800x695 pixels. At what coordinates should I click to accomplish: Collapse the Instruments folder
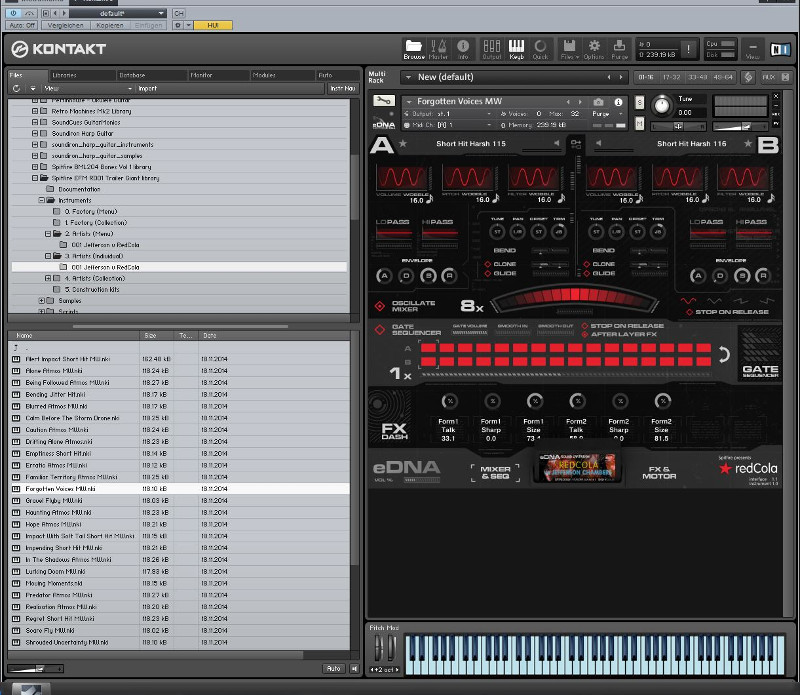(x=42, y=201)
